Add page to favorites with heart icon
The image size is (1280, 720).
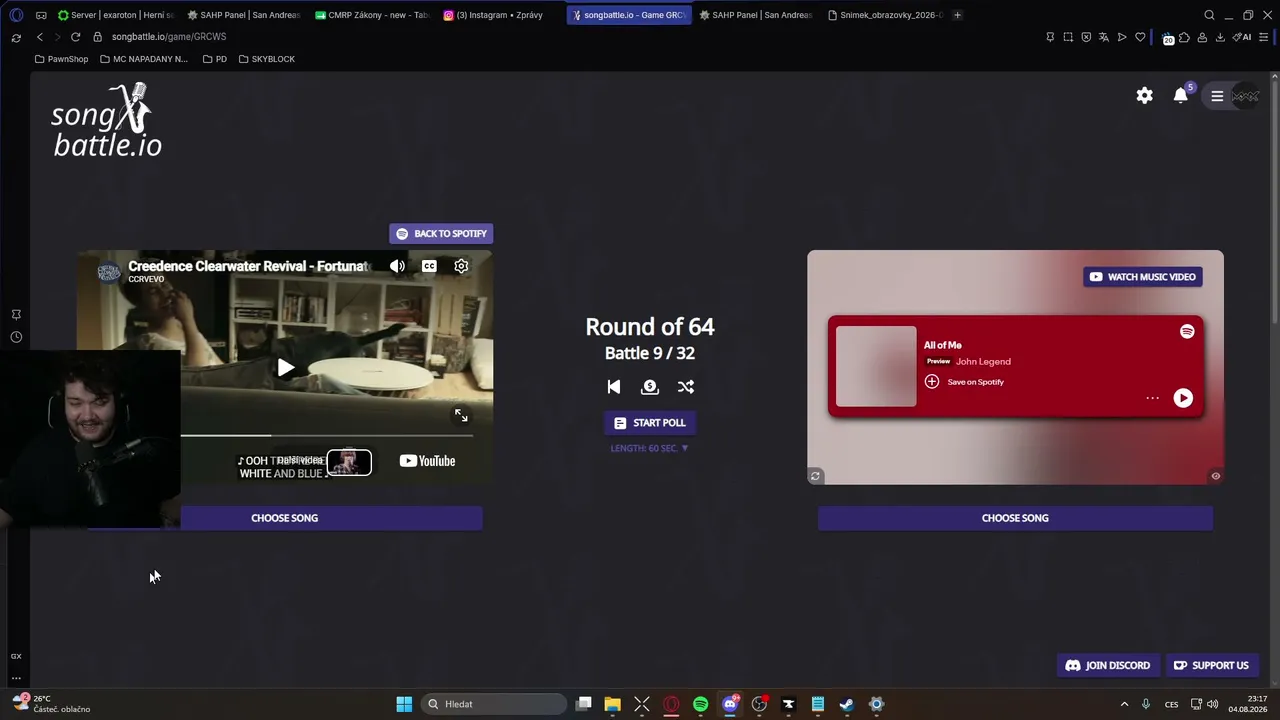point(1140,37)
